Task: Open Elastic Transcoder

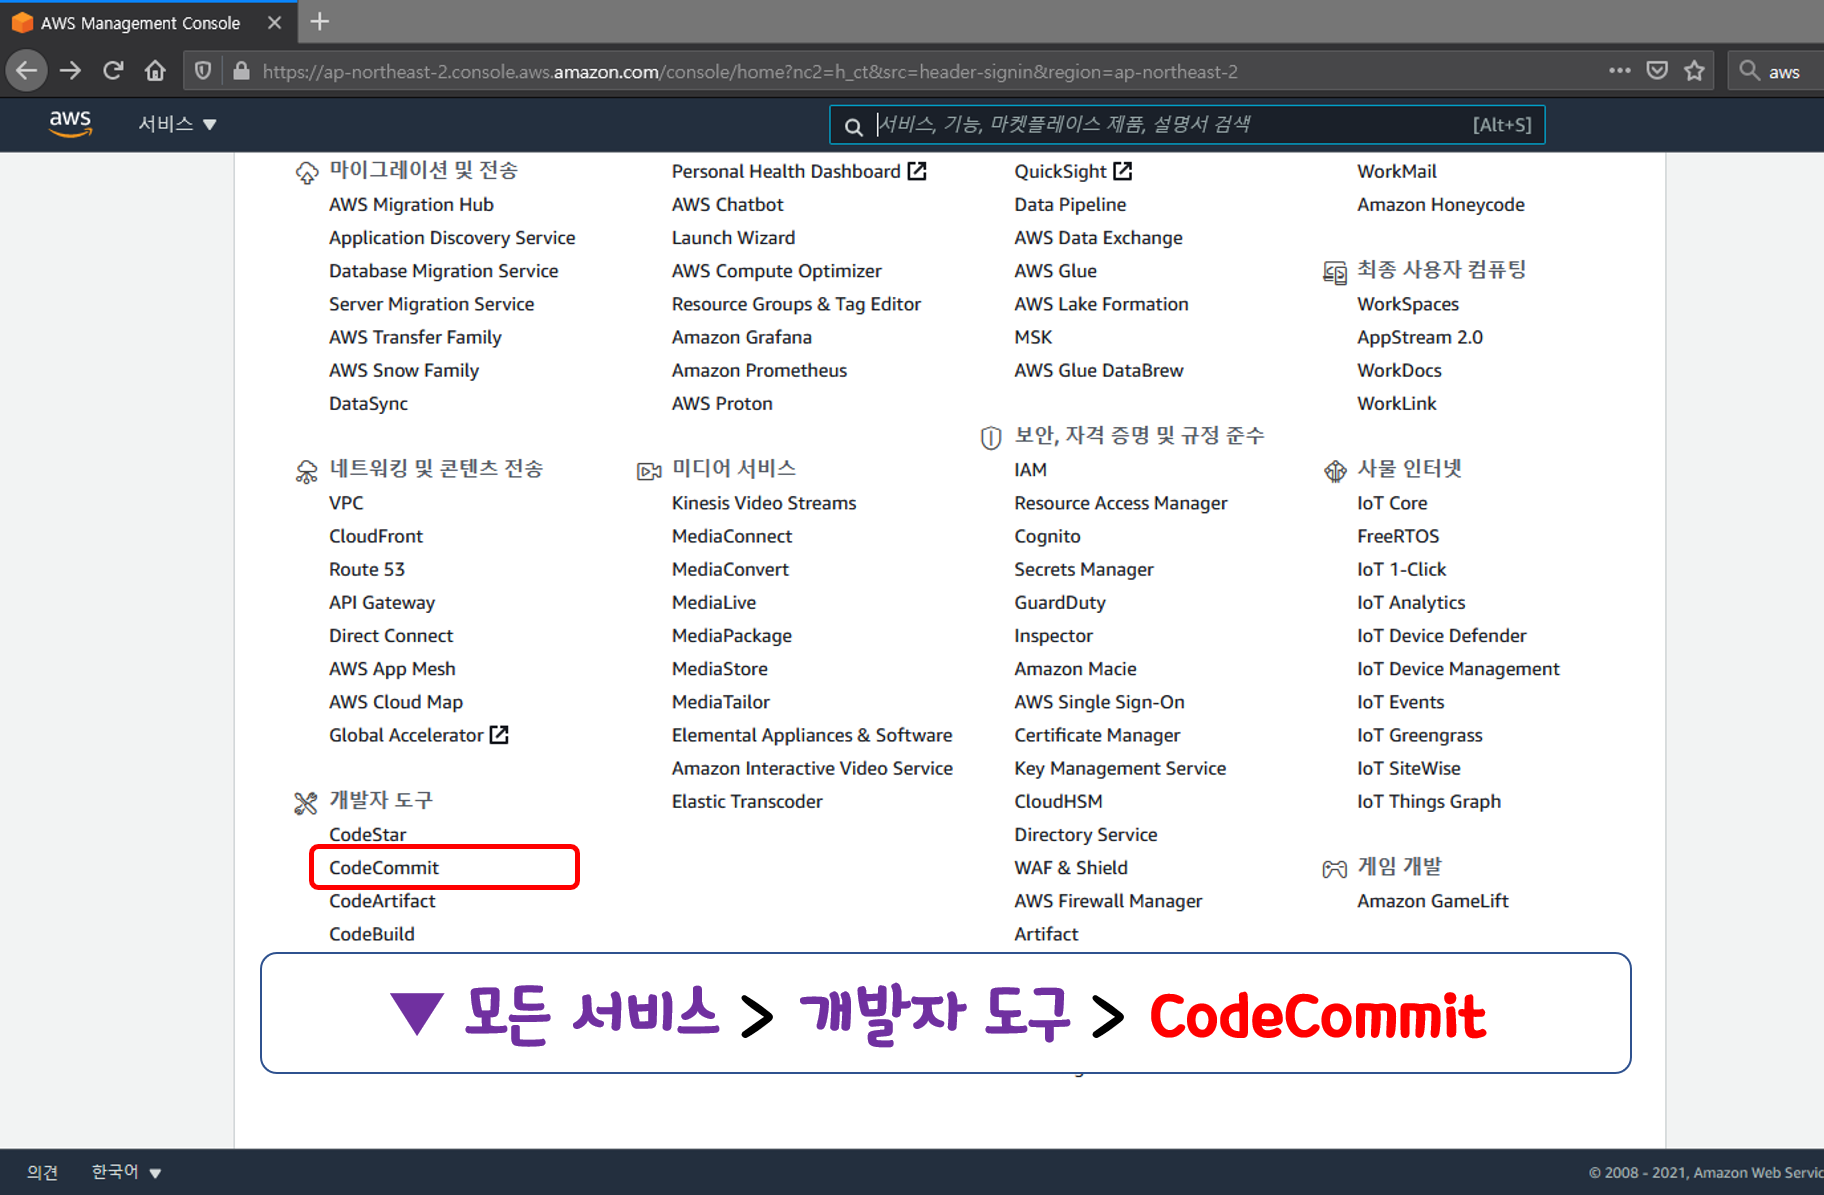Action: tap(747, 802)
